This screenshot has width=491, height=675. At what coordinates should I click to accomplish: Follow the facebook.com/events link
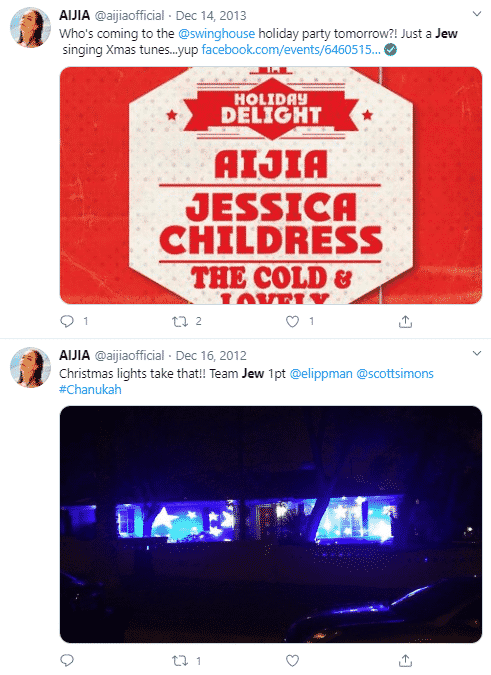[291, 50]
